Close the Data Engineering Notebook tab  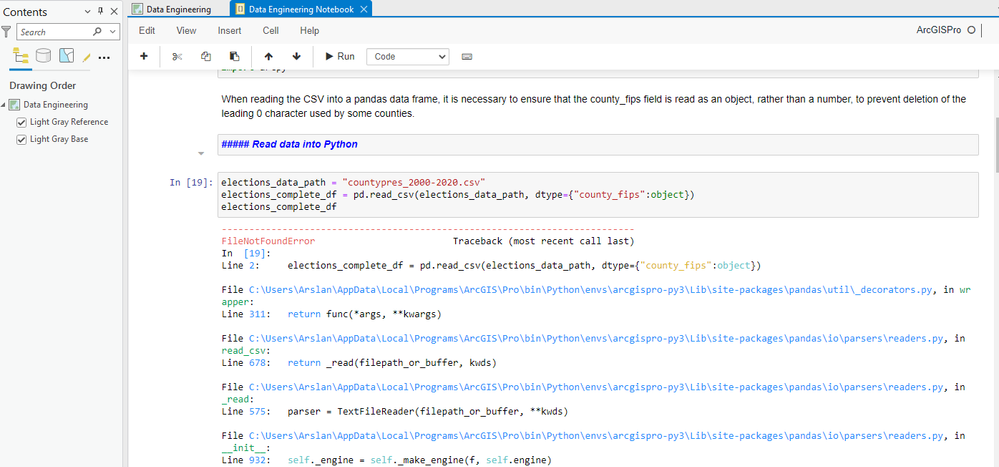[x=364, y=9]
